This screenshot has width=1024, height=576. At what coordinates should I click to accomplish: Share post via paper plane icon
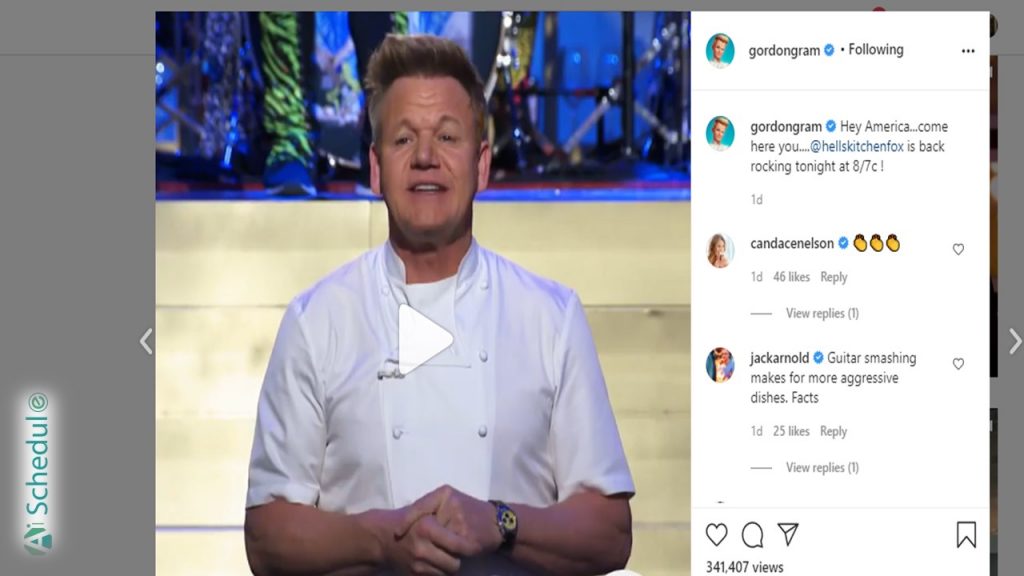tap(788, 534)
